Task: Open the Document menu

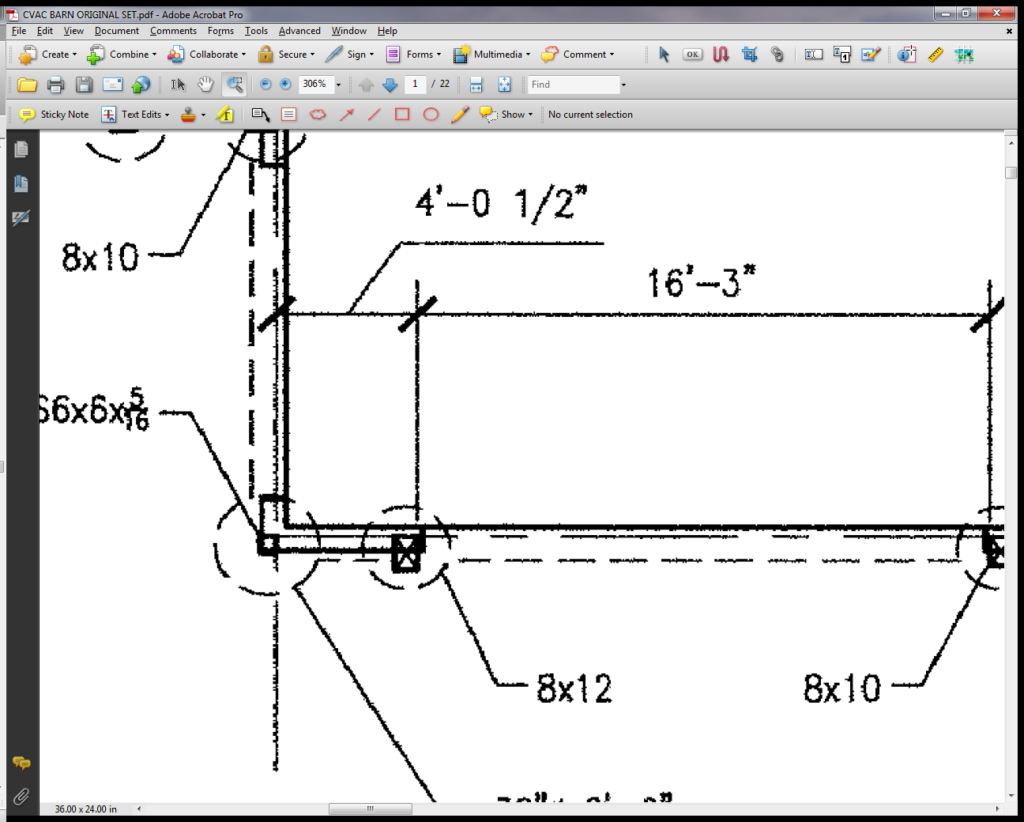Action: 116,31
